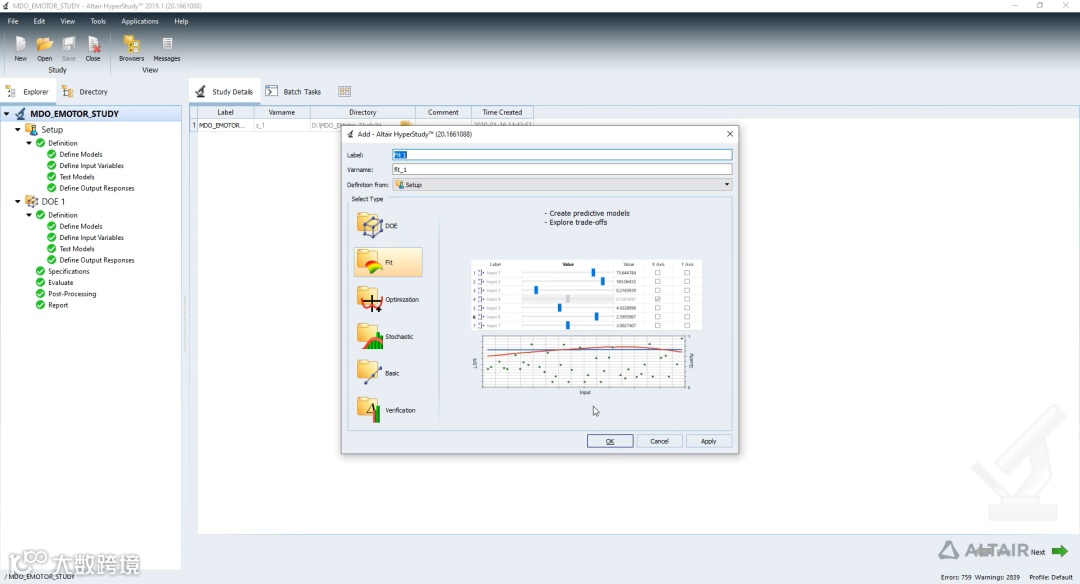The height and width of the screenshot is (584, 1080).
Task: Collapse the DOE 1 tree node
Action: (18, 201)
